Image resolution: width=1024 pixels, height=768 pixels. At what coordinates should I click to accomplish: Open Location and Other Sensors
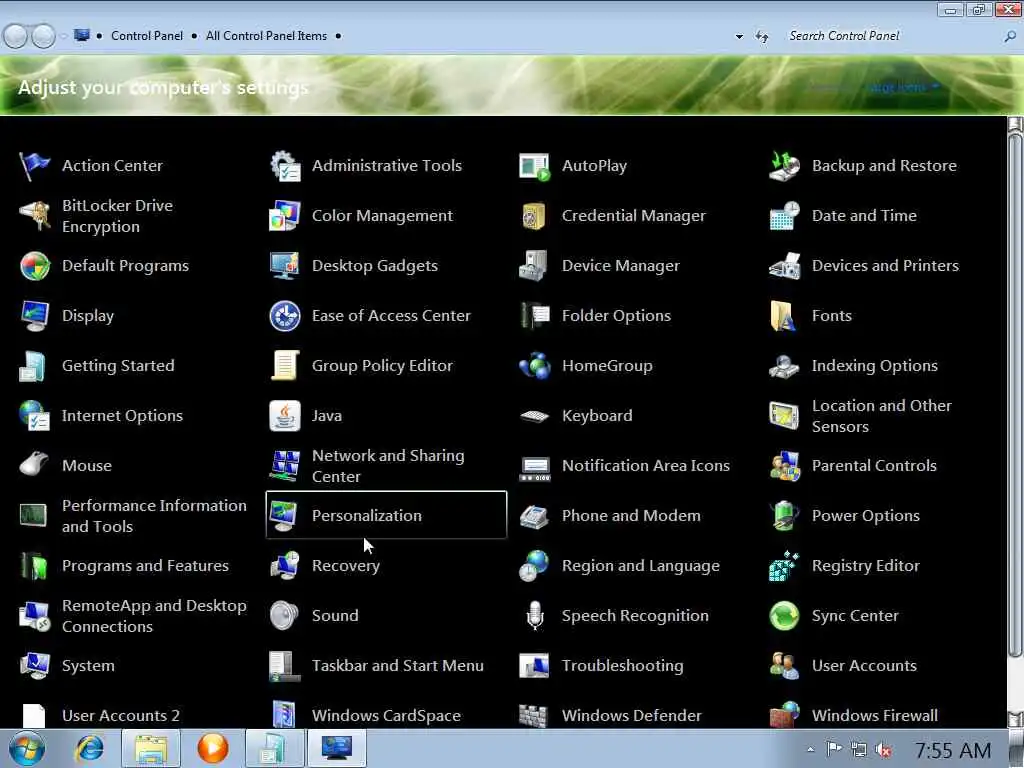click(861, 416)
